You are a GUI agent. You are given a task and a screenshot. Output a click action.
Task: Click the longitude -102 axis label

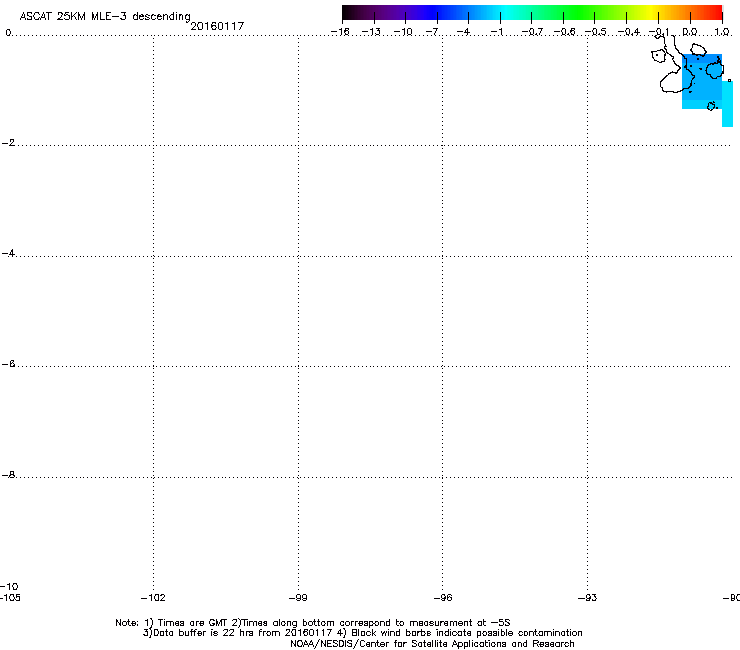[x=153, y=598]
